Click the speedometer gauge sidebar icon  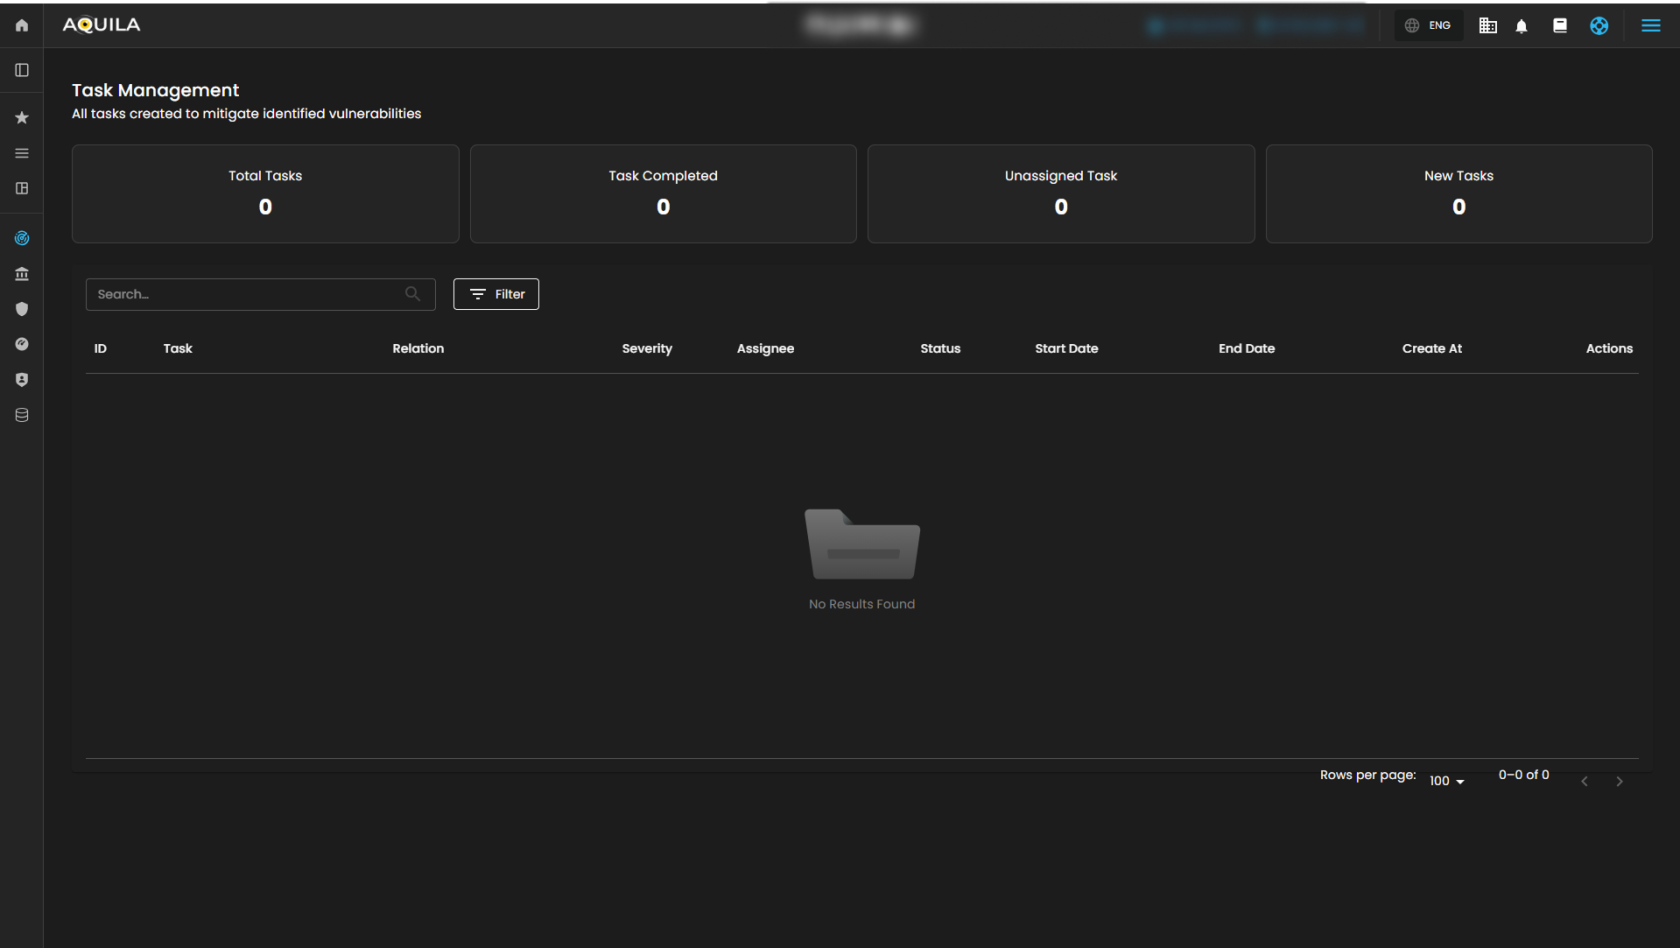22,344
